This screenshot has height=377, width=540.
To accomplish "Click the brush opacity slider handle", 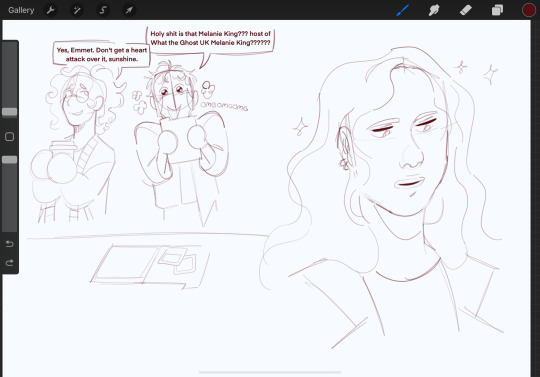I will [10, 160].
